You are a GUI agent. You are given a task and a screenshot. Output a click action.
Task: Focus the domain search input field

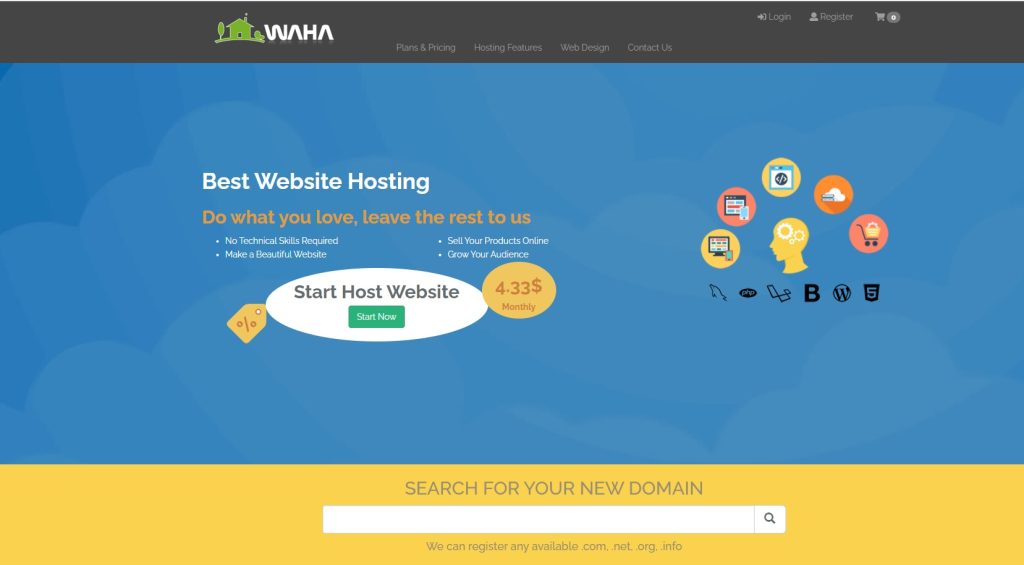[538, 519]
